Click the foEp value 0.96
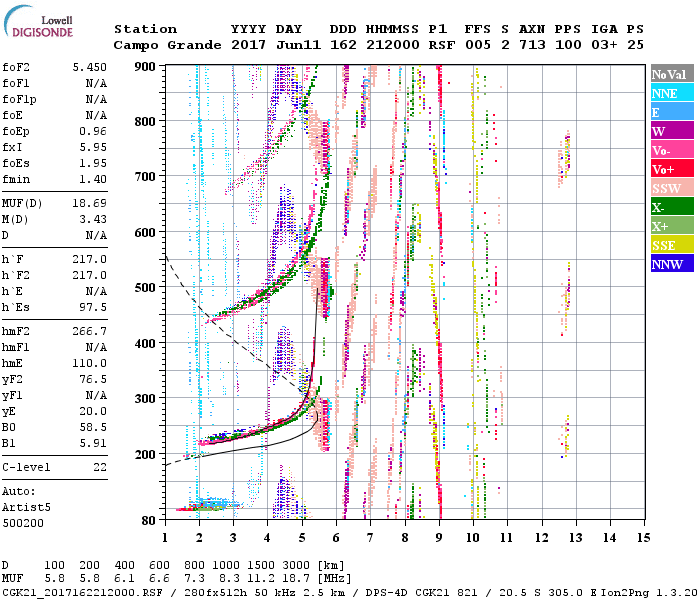 (93, 132)
